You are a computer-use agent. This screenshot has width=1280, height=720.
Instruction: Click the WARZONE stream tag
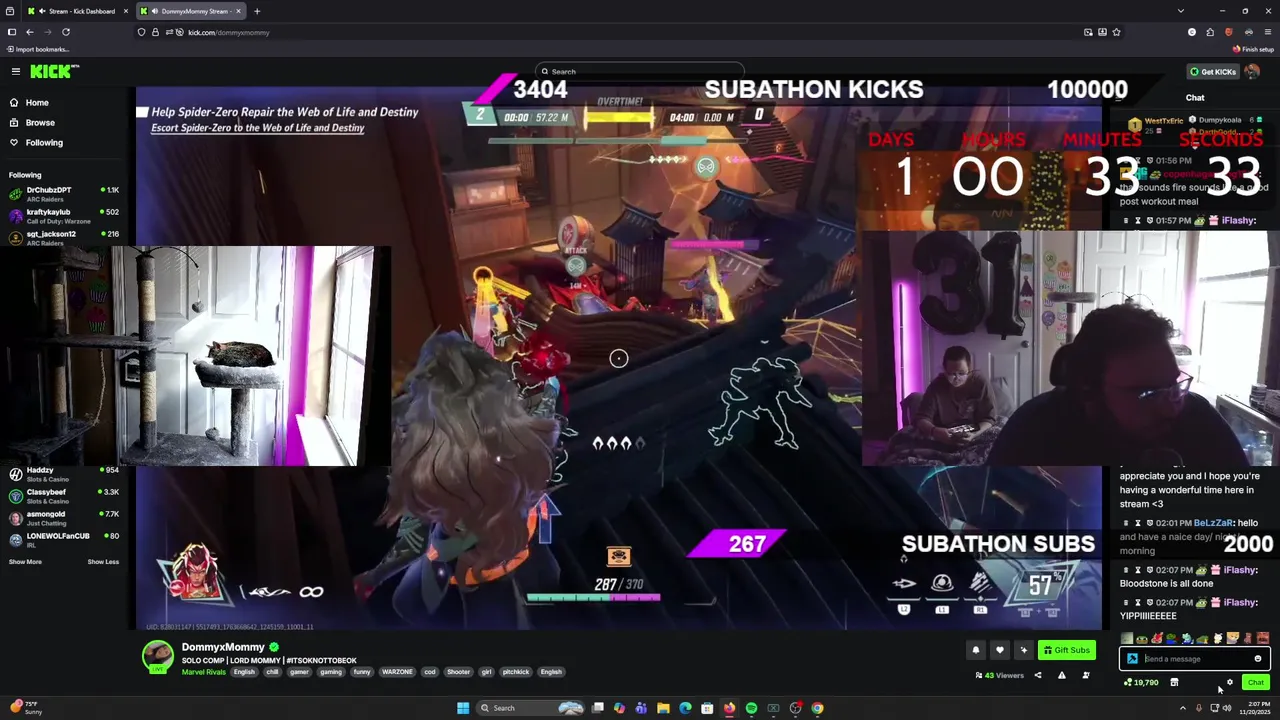point(397,672)
